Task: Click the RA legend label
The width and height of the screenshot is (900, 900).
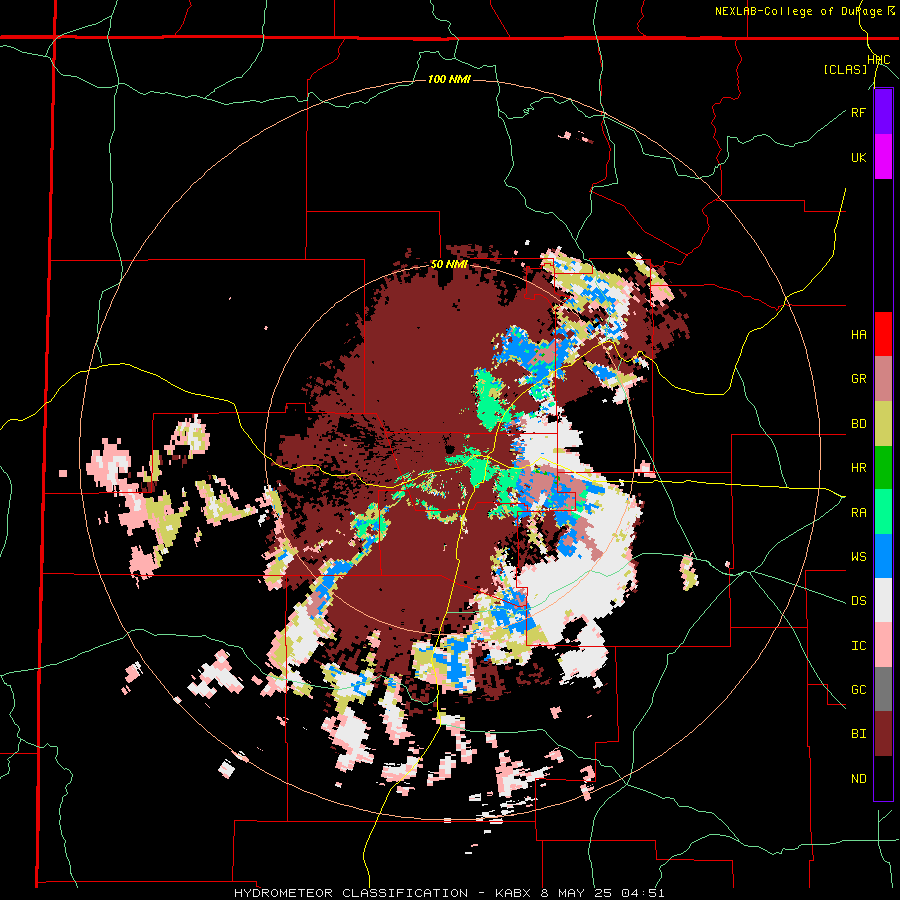Action: tap(858, 513)
